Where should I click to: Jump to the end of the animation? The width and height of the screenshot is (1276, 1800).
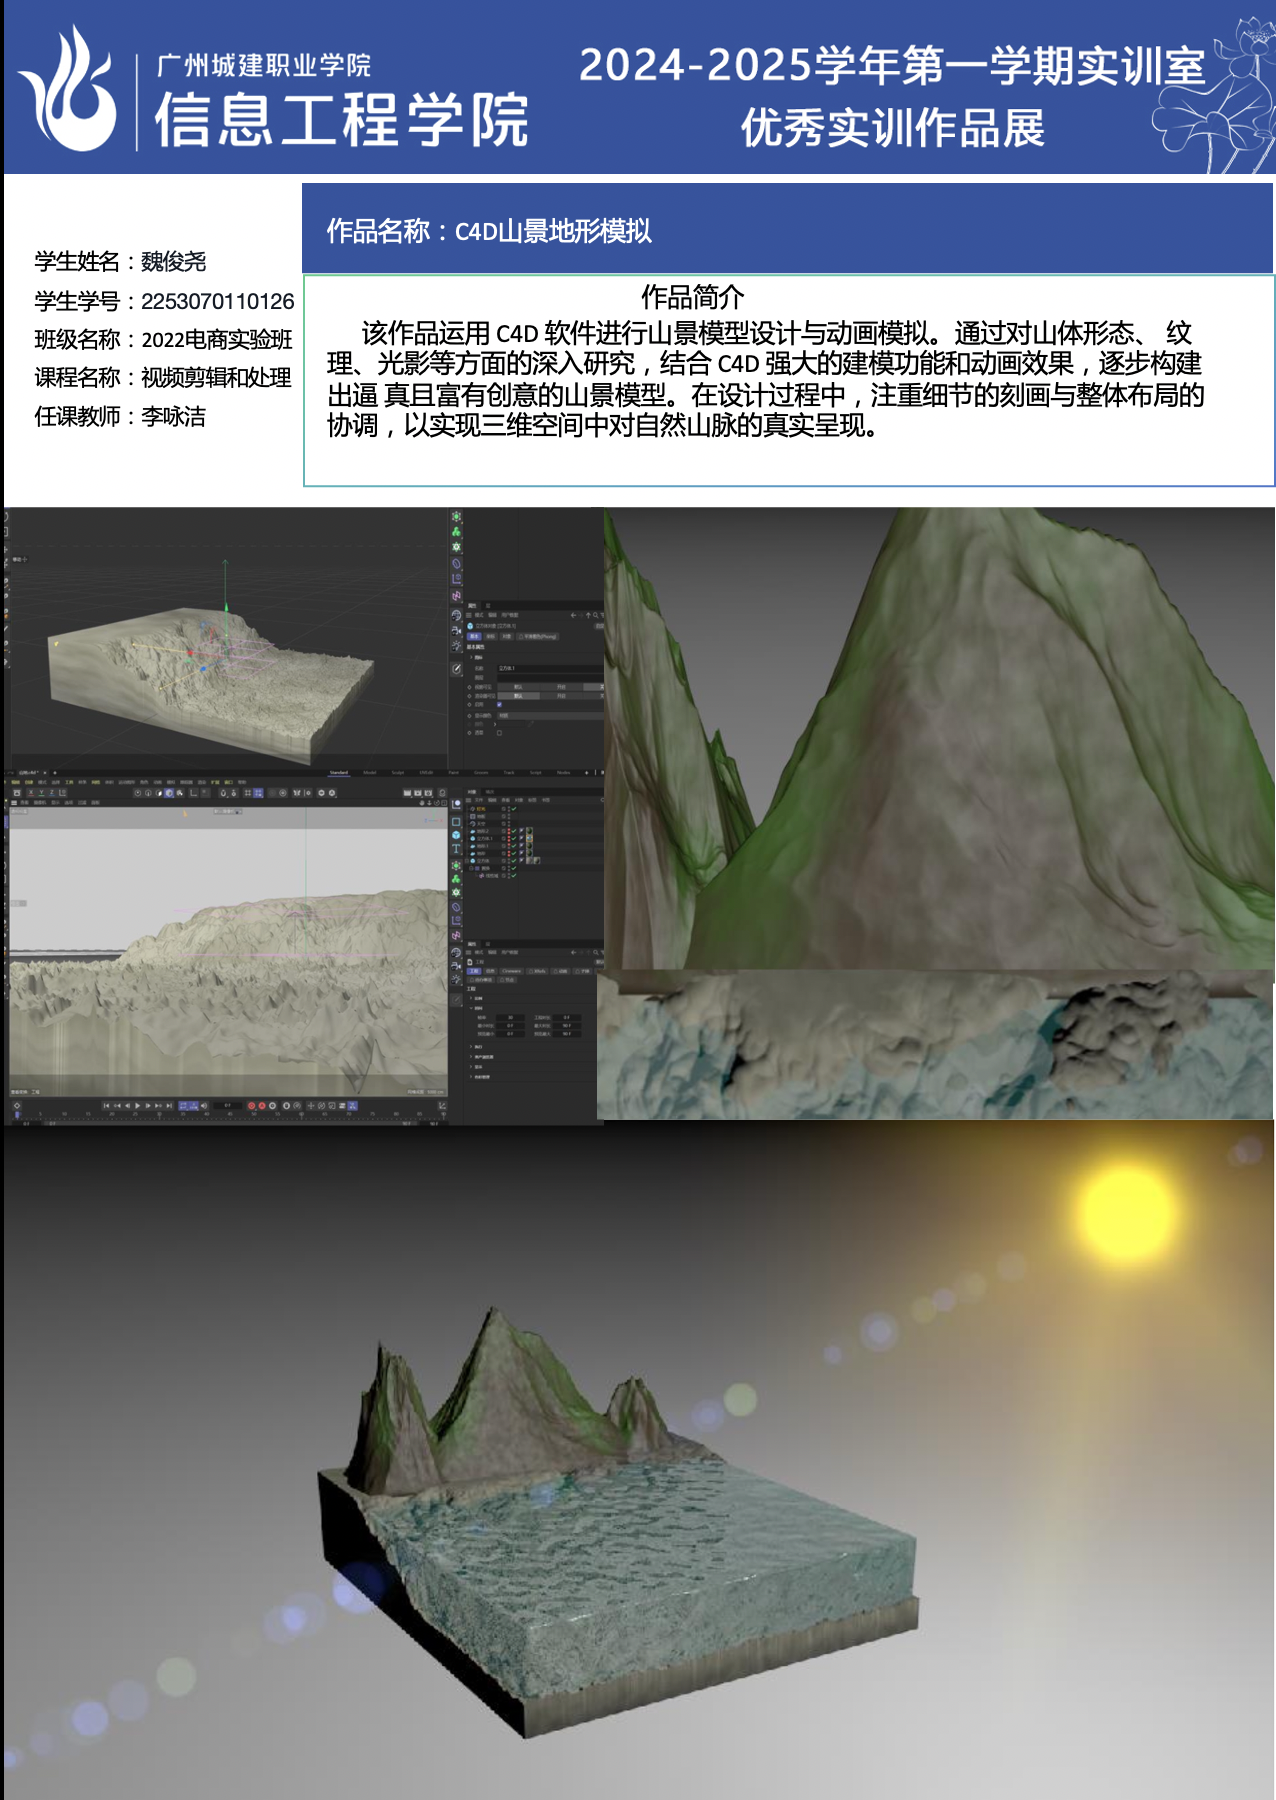tap(169, 1105)
